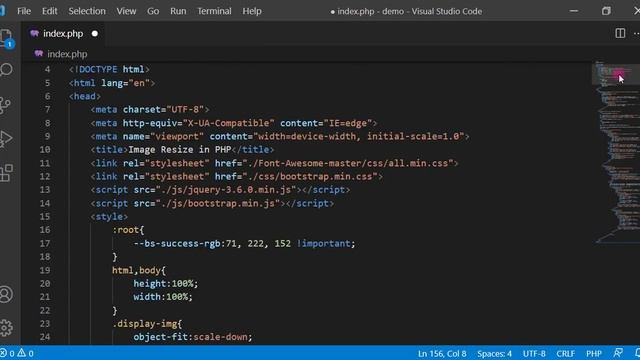Click the PHP icon in the breadcrumb
640x360 pixels.
pyautogui.click(x=39, y=53)
